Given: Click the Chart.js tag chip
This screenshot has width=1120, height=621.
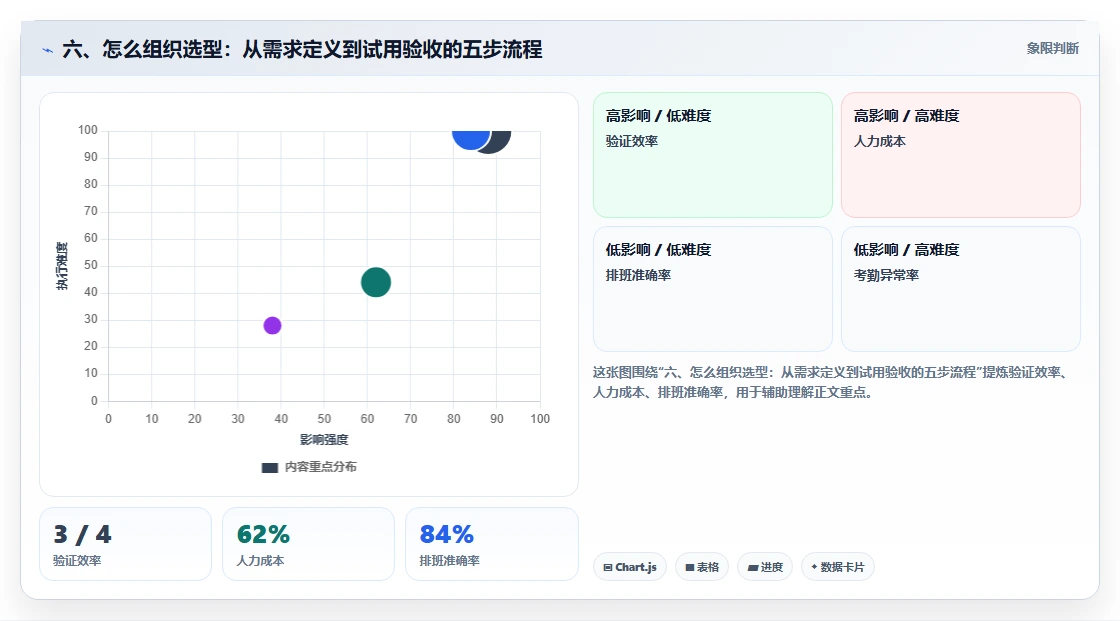Looking at the screenshot, I should pyautogui.click(x=630, y=567).
